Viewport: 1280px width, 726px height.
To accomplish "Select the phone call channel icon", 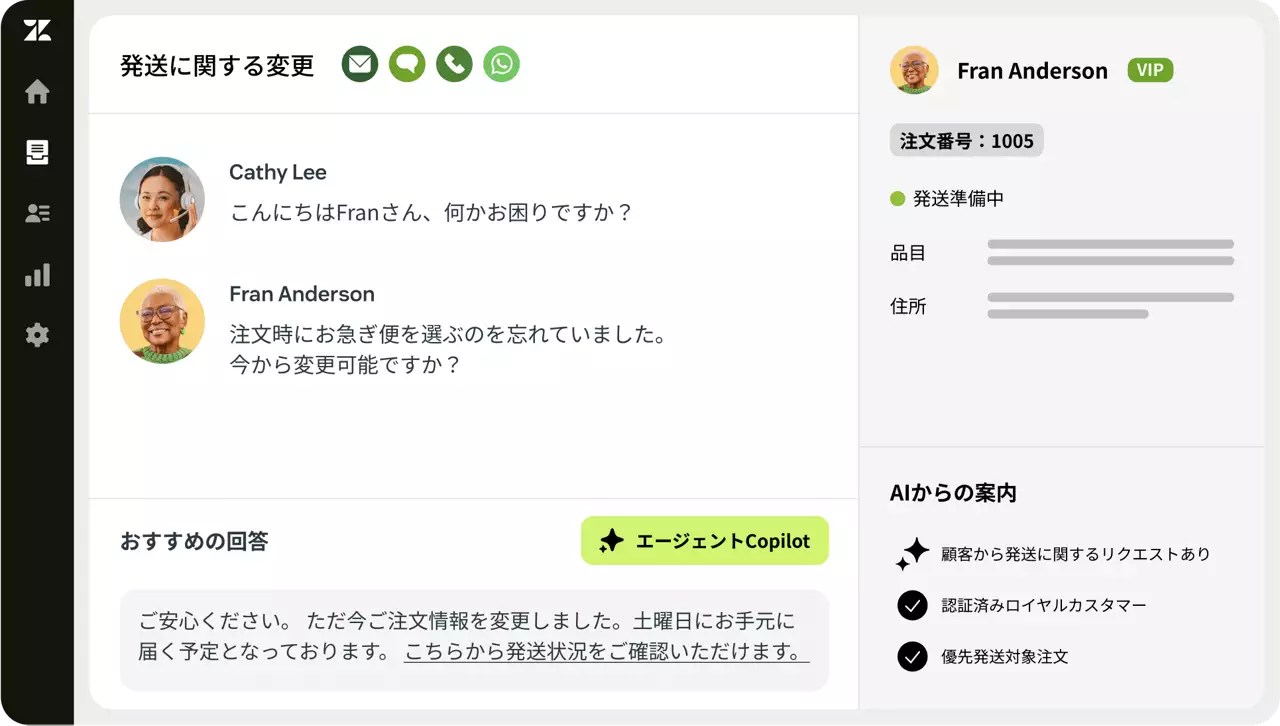I will coord(454,65).
